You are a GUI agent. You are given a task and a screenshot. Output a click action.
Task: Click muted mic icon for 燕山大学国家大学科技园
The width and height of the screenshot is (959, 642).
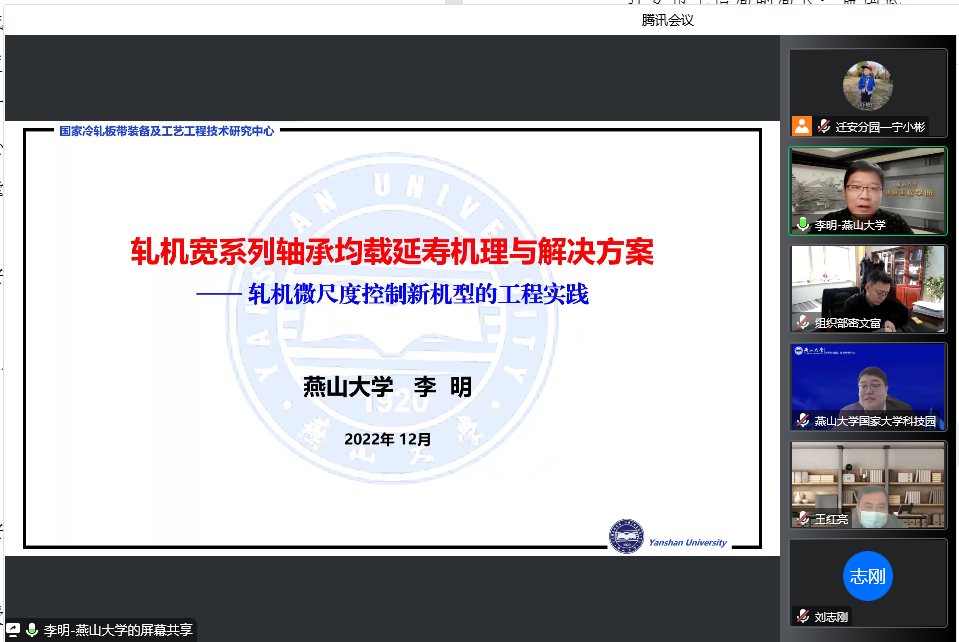pos(802,420)
